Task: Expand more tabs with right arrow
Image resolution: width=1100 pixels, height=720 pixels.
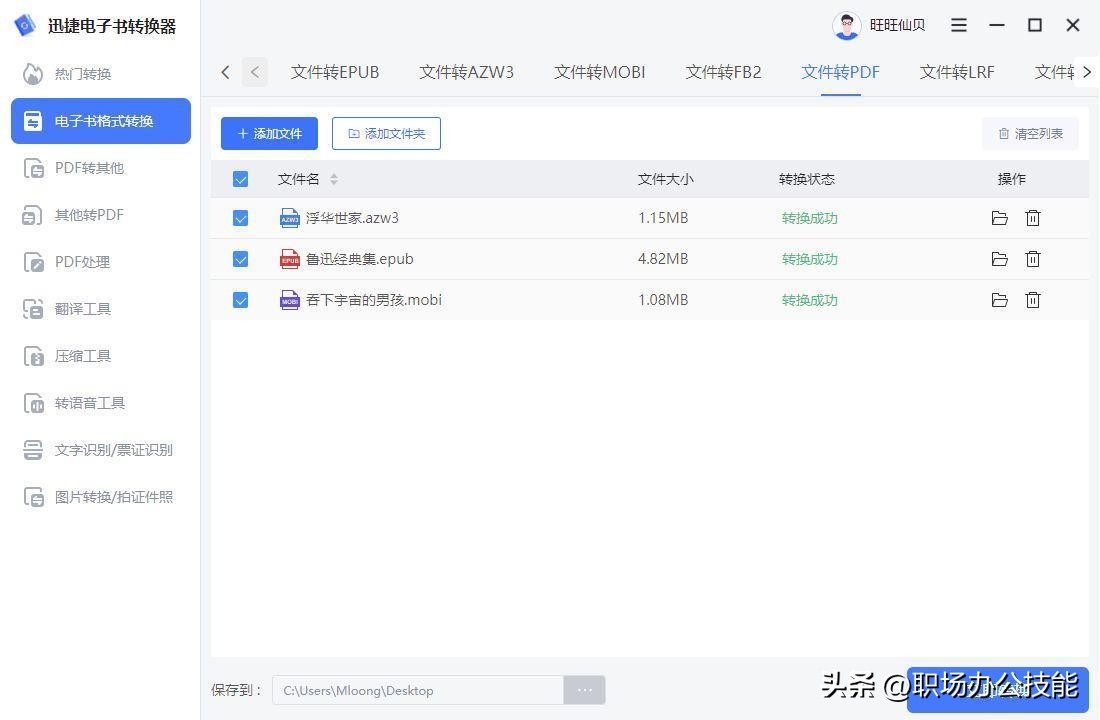Action: pos(1088,72)
